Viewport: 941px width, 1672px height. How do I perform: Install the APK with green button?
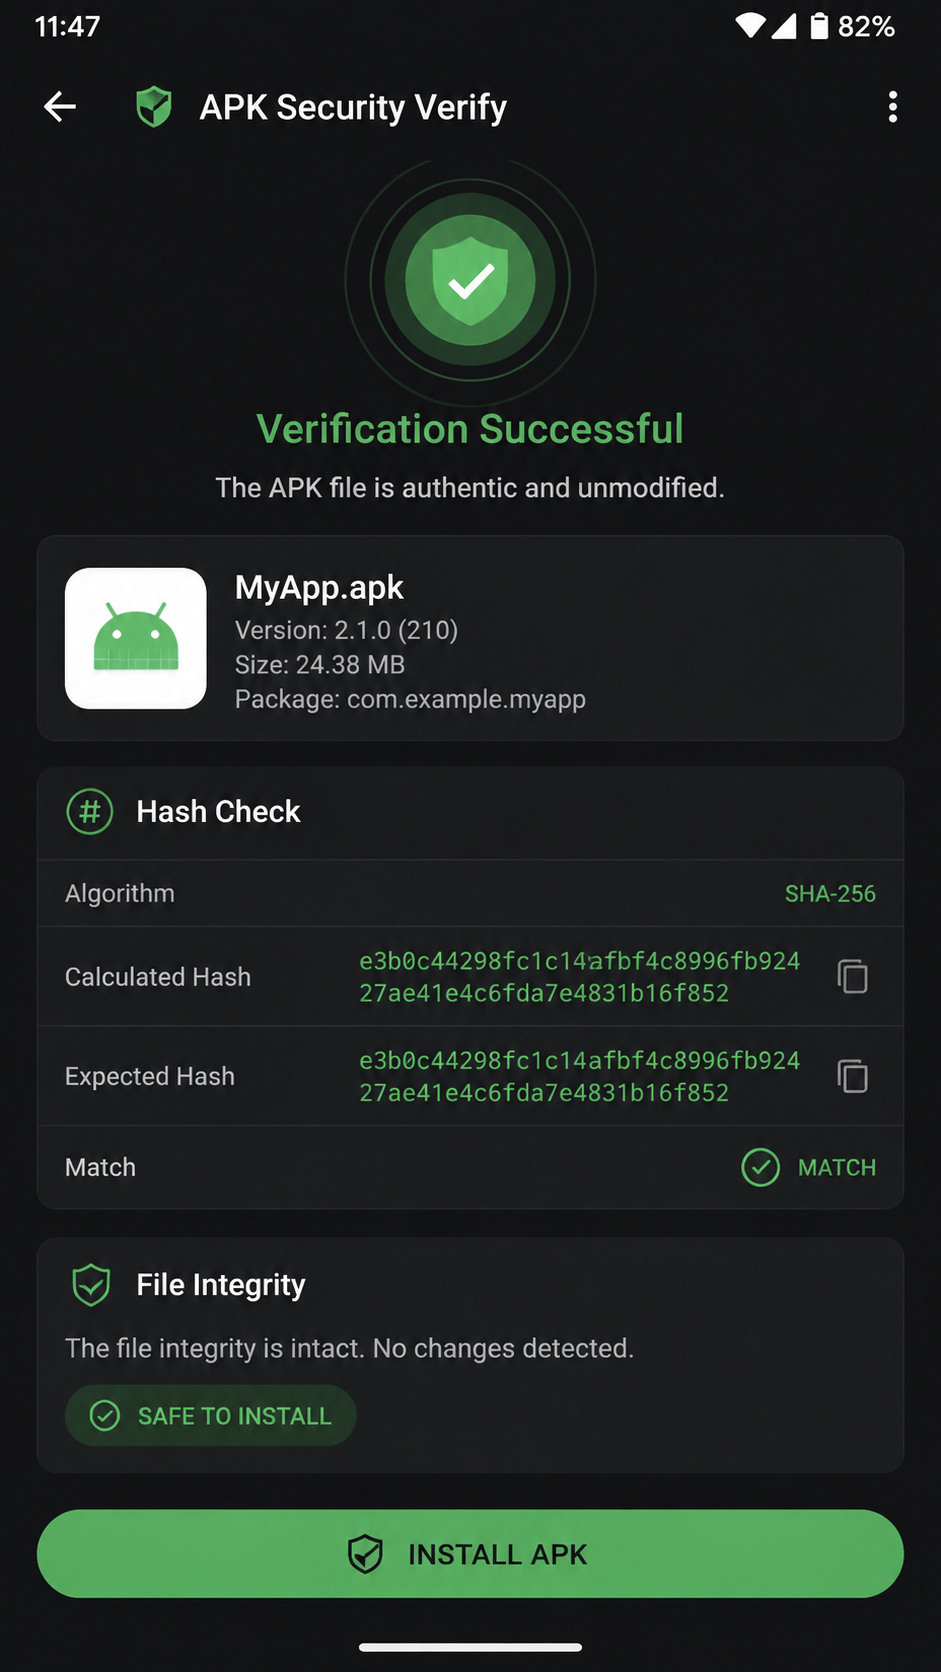point(470,1554)
